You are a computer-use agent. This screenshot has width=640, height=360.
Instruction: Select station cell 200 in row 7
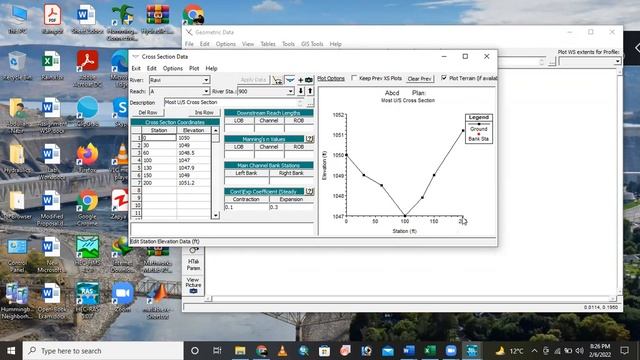click(159, 183)
